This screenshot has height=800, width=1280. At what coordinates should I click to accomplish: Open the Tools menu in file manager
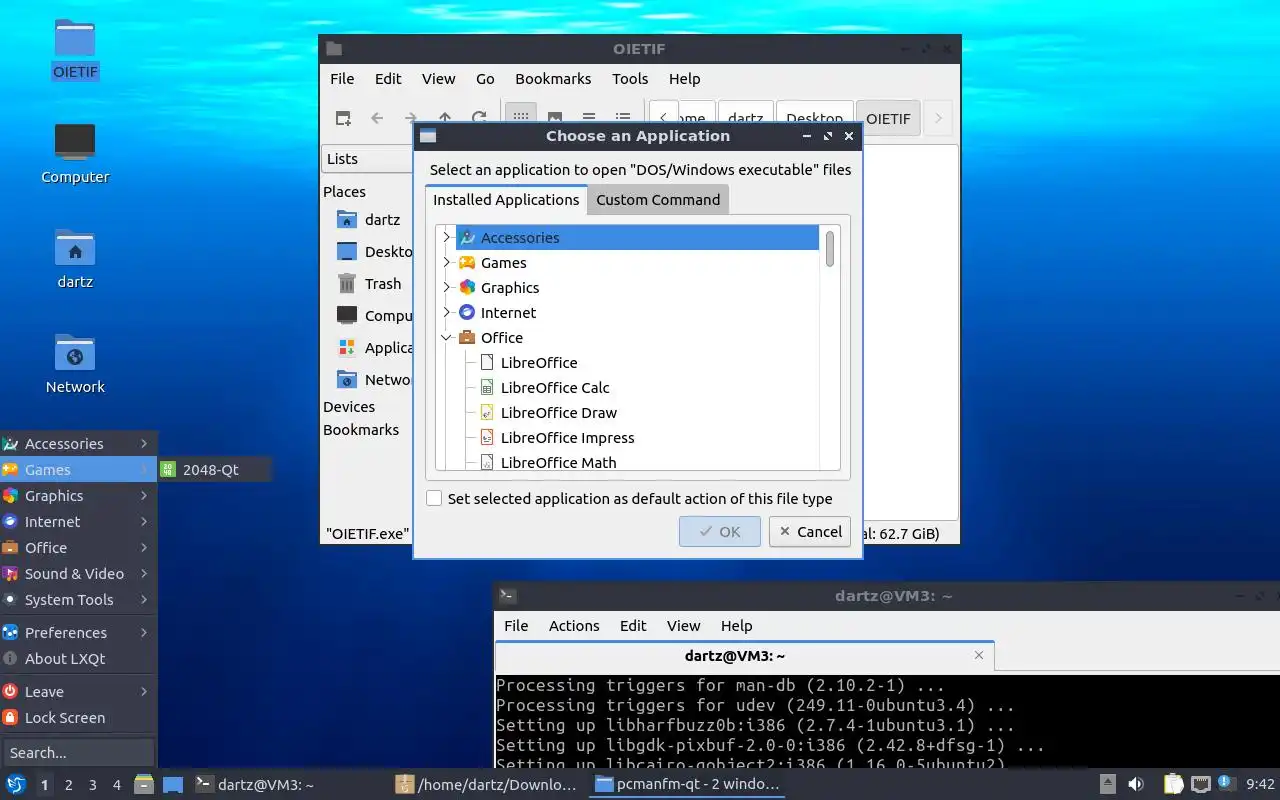[x=630, y=78]
